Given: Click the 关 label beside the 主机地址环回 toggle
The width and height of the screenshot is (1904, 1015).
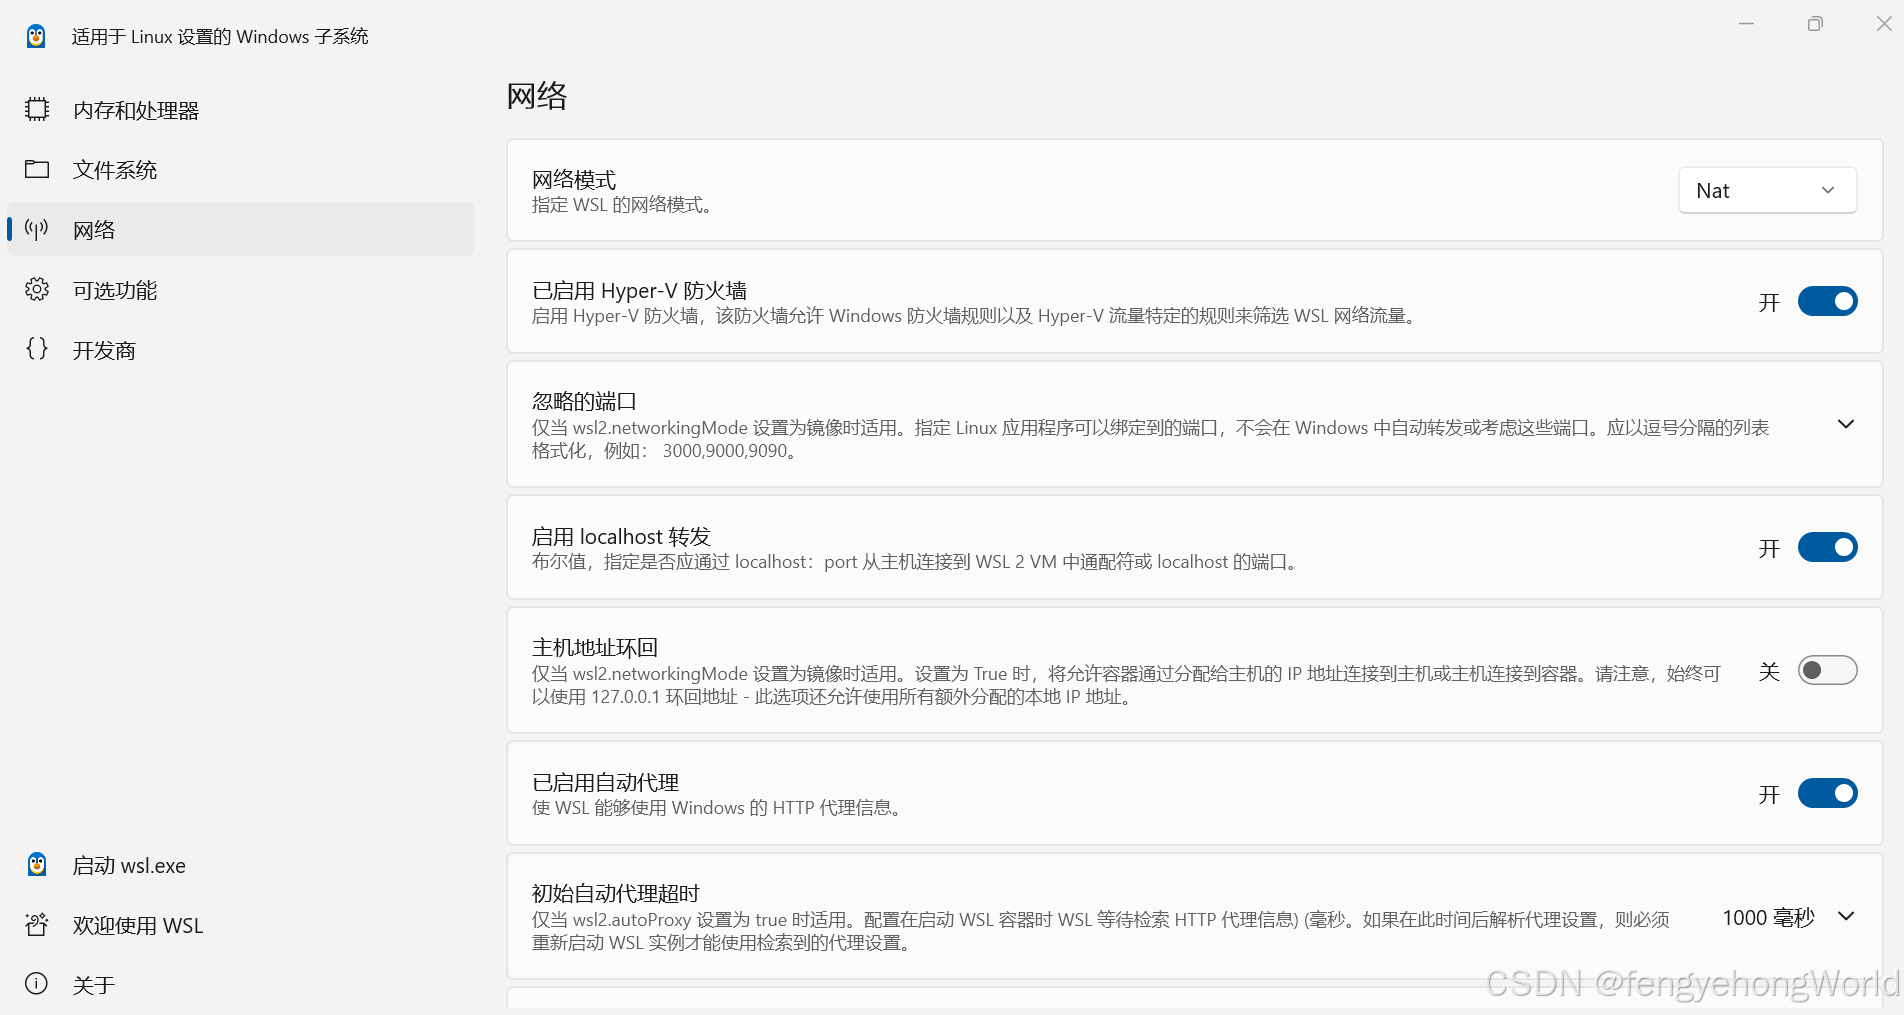Looking at the screenshot, I should click(x=1769, y=671).
